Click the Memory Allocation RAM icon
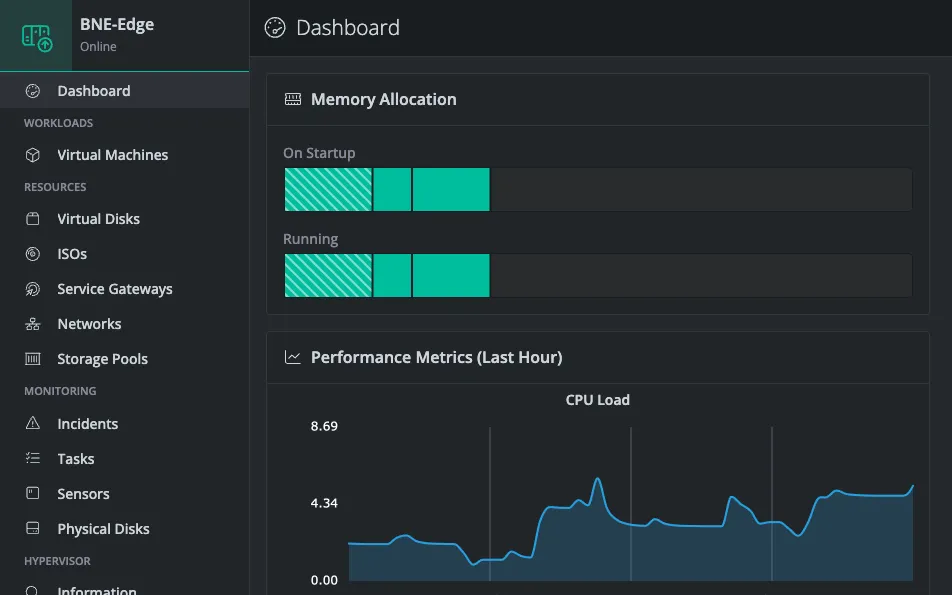 pyautogui.click(x=293, y=99)
